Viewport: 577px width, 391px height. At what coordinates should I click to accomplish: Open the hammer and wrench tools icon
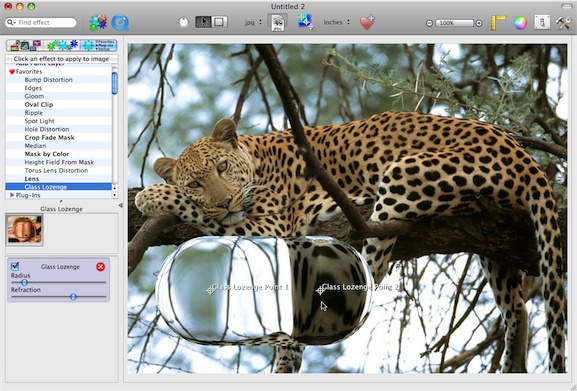[563, 22]
